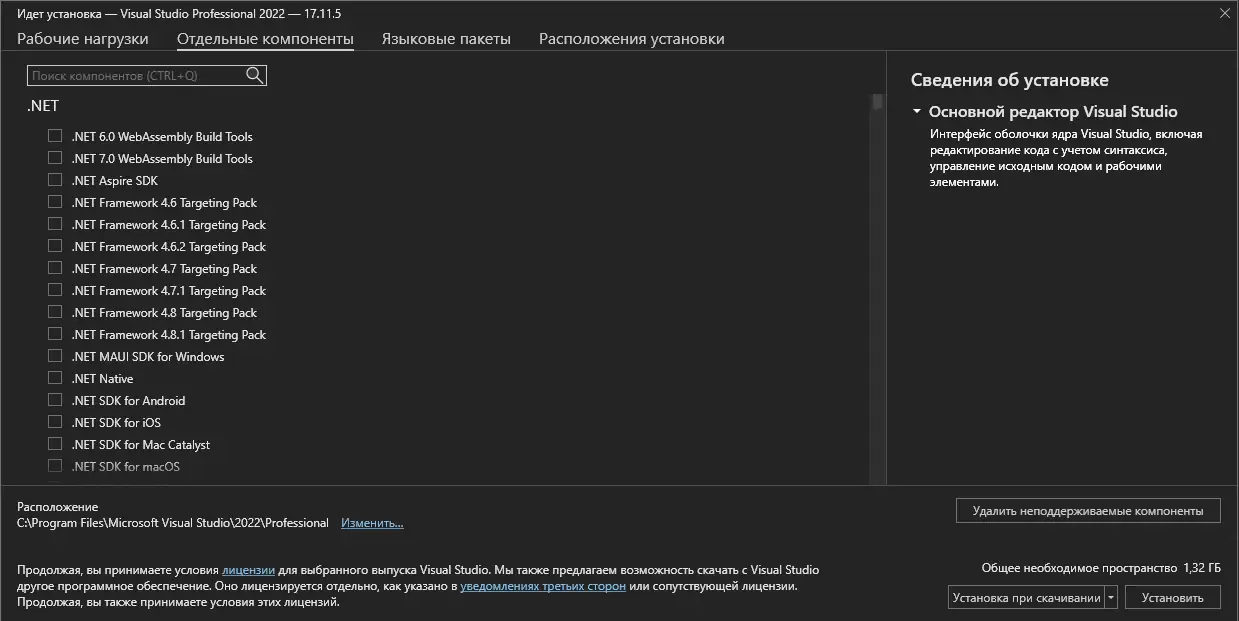
Task: Close the installer window with the X
Action: pyautogui.click(x=1225, y=14)
